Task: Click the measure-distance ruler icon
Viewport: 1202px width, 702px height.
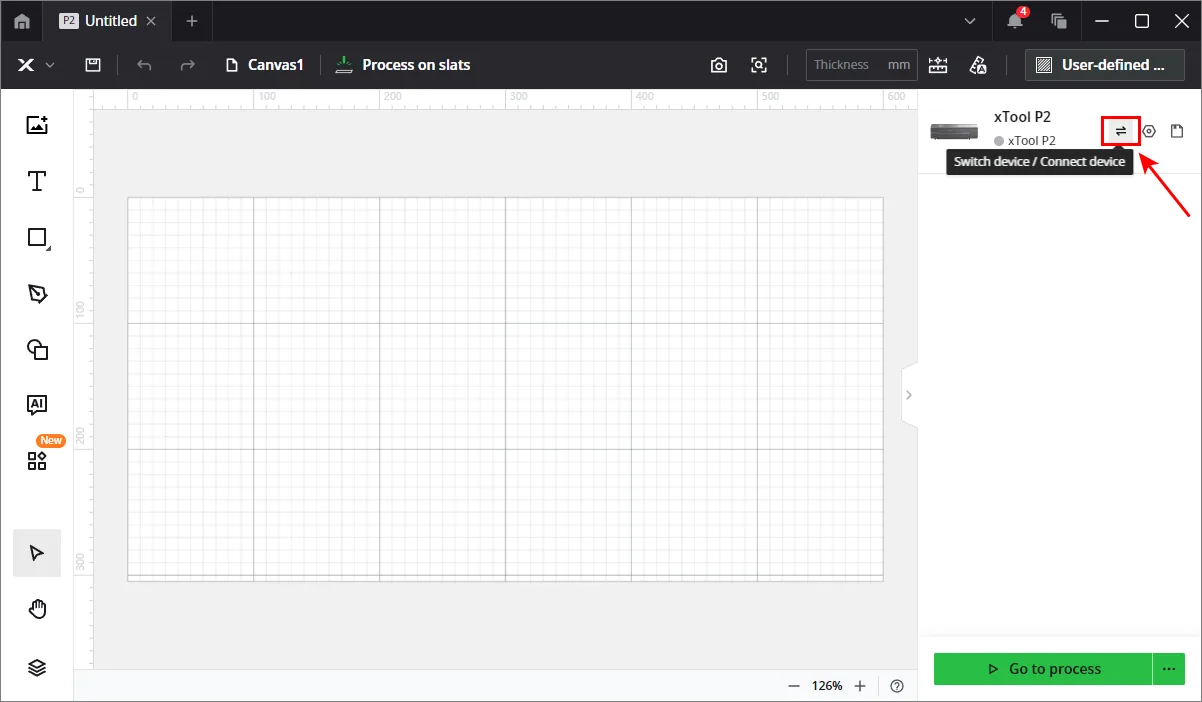Action: click(x=938, y=65)
